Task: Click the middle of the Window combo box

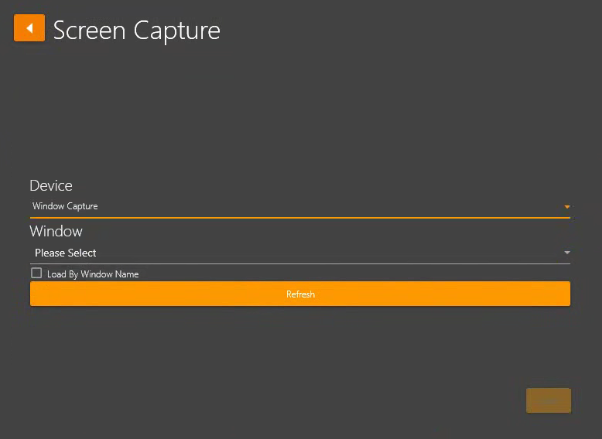Action: click(300, 253)
